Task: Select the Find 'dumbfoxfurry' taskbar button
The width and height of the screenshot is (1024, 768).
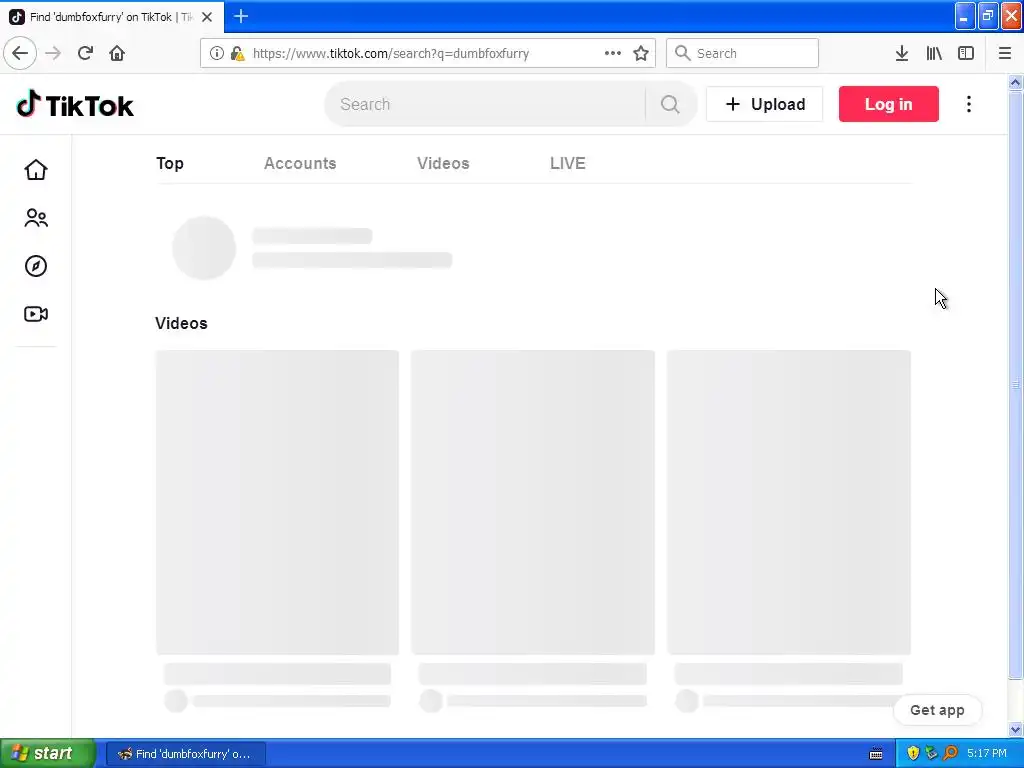Action: point(185,754)
